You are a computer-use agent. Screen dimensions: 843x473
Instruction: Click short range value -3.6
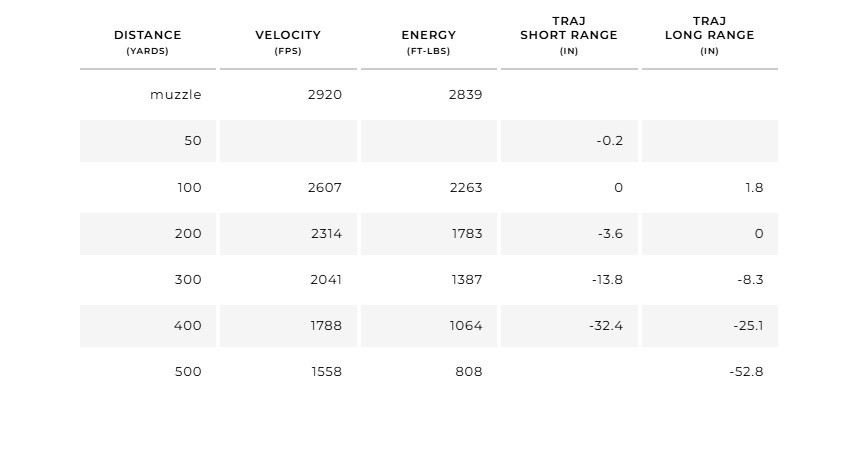click(610, 234)
